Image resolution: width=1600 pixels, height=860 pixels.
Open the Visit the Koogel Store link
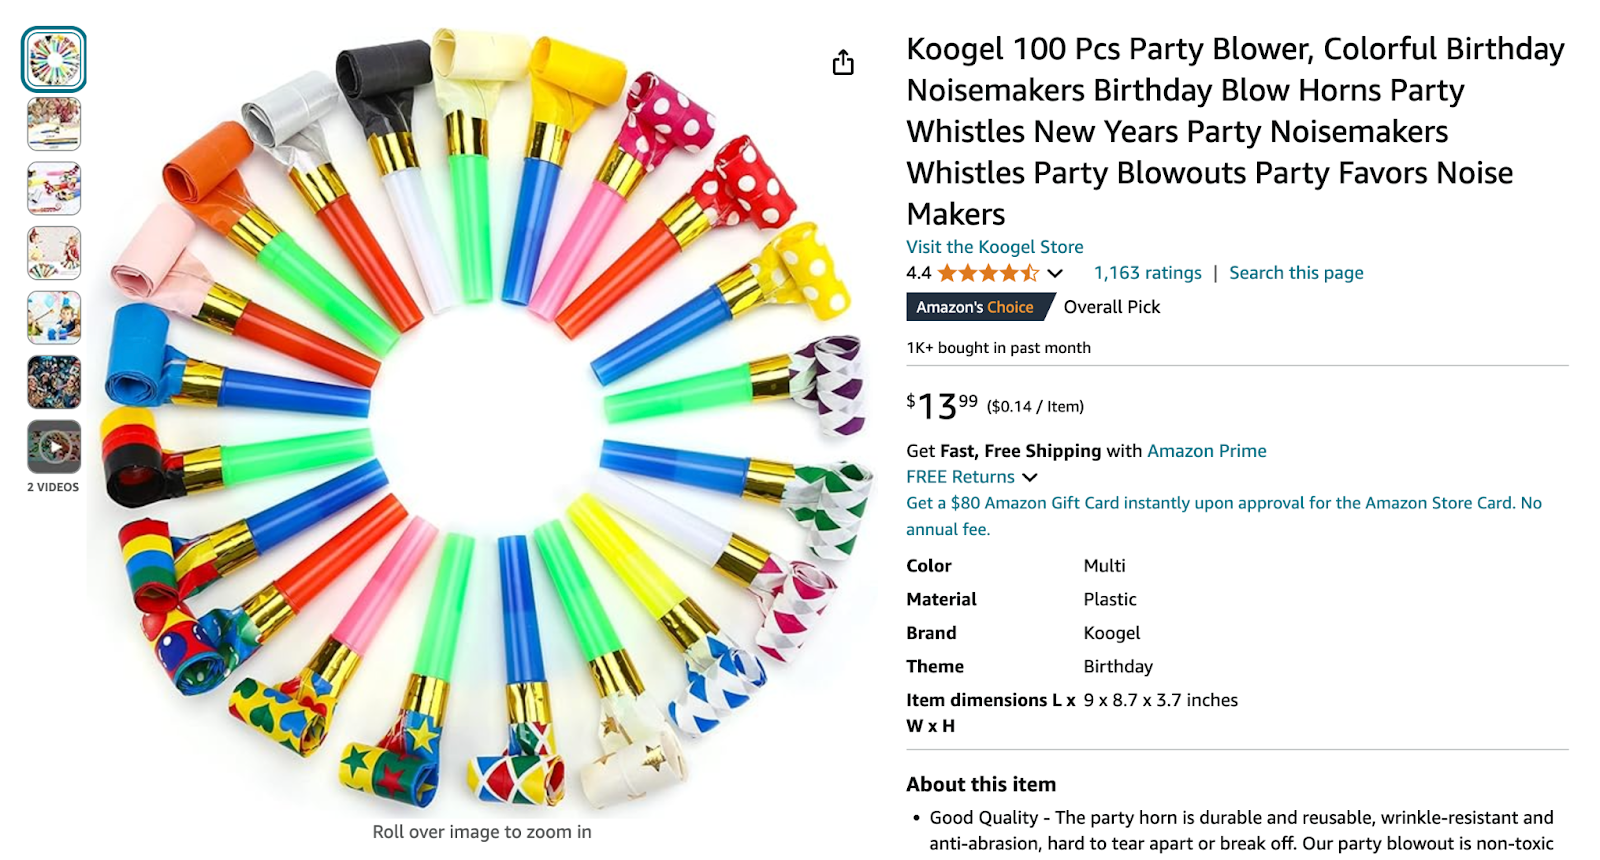[x=993, y=247]
